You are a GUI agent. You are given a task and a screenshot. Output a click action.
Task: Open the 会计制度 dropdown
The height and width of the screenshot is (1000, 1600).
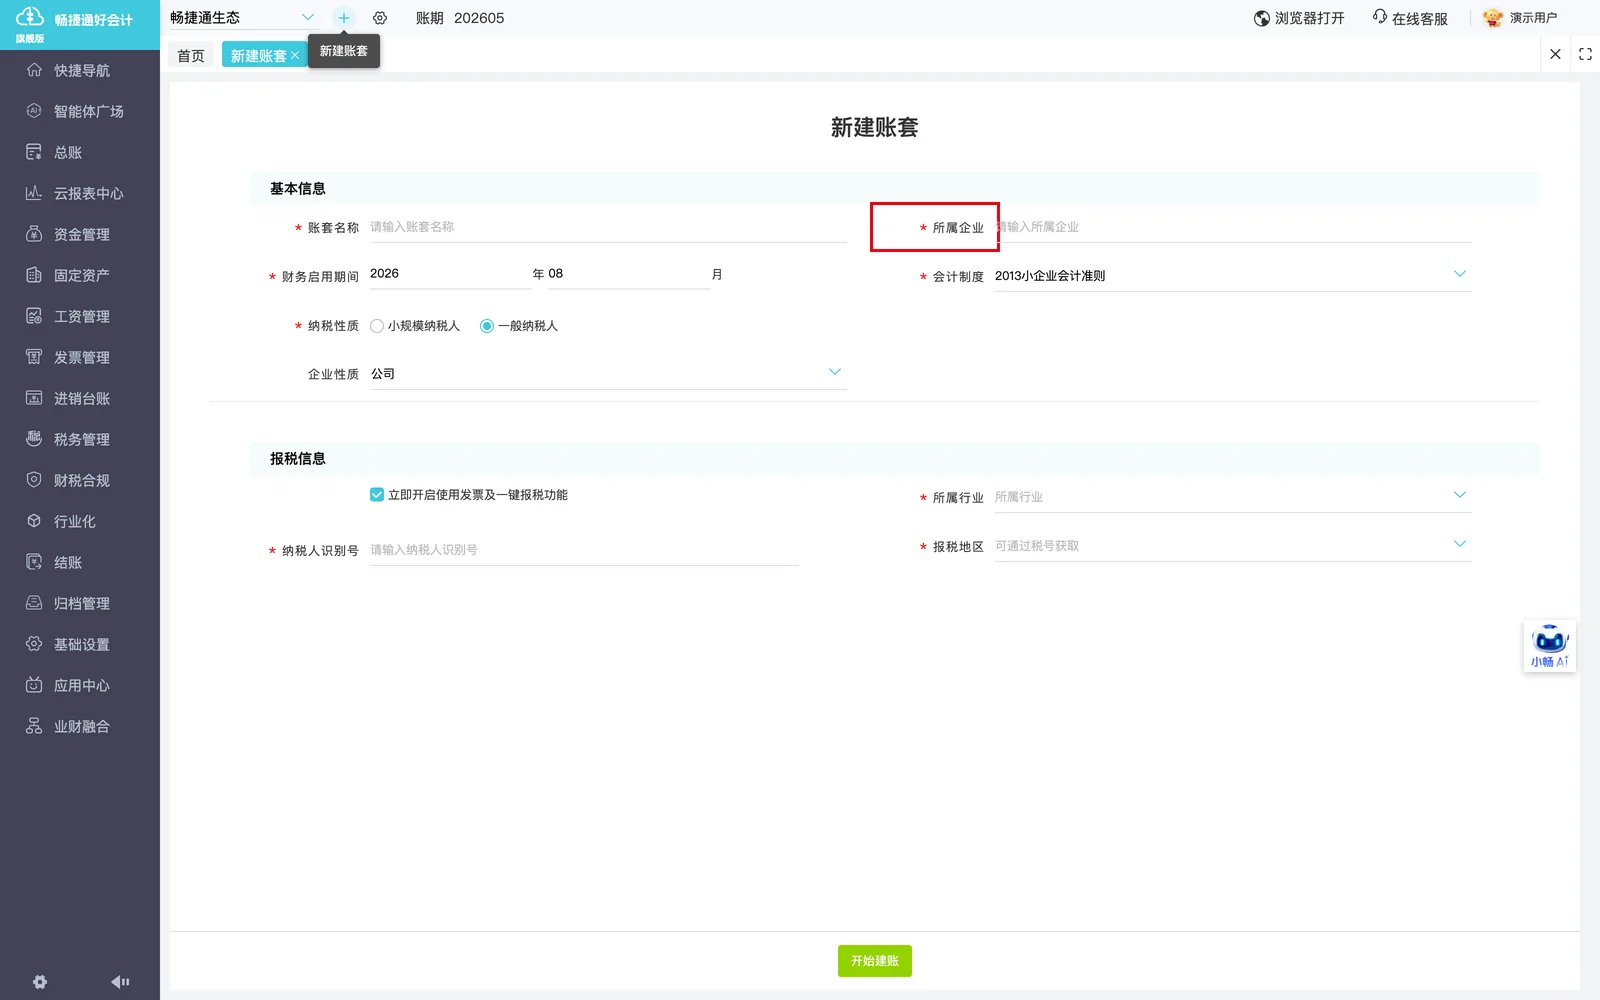(x=1232, y=276)
